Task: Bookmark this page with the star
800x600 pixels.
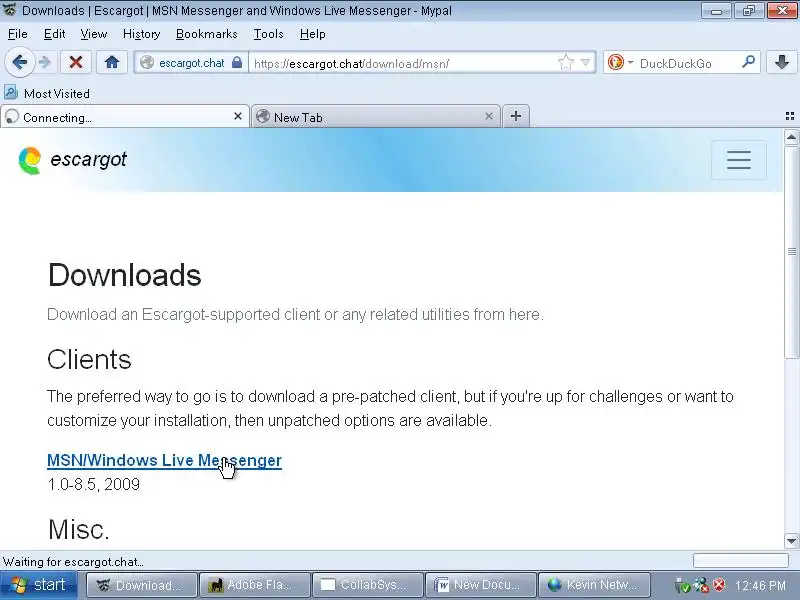Action: click(565, 63)
